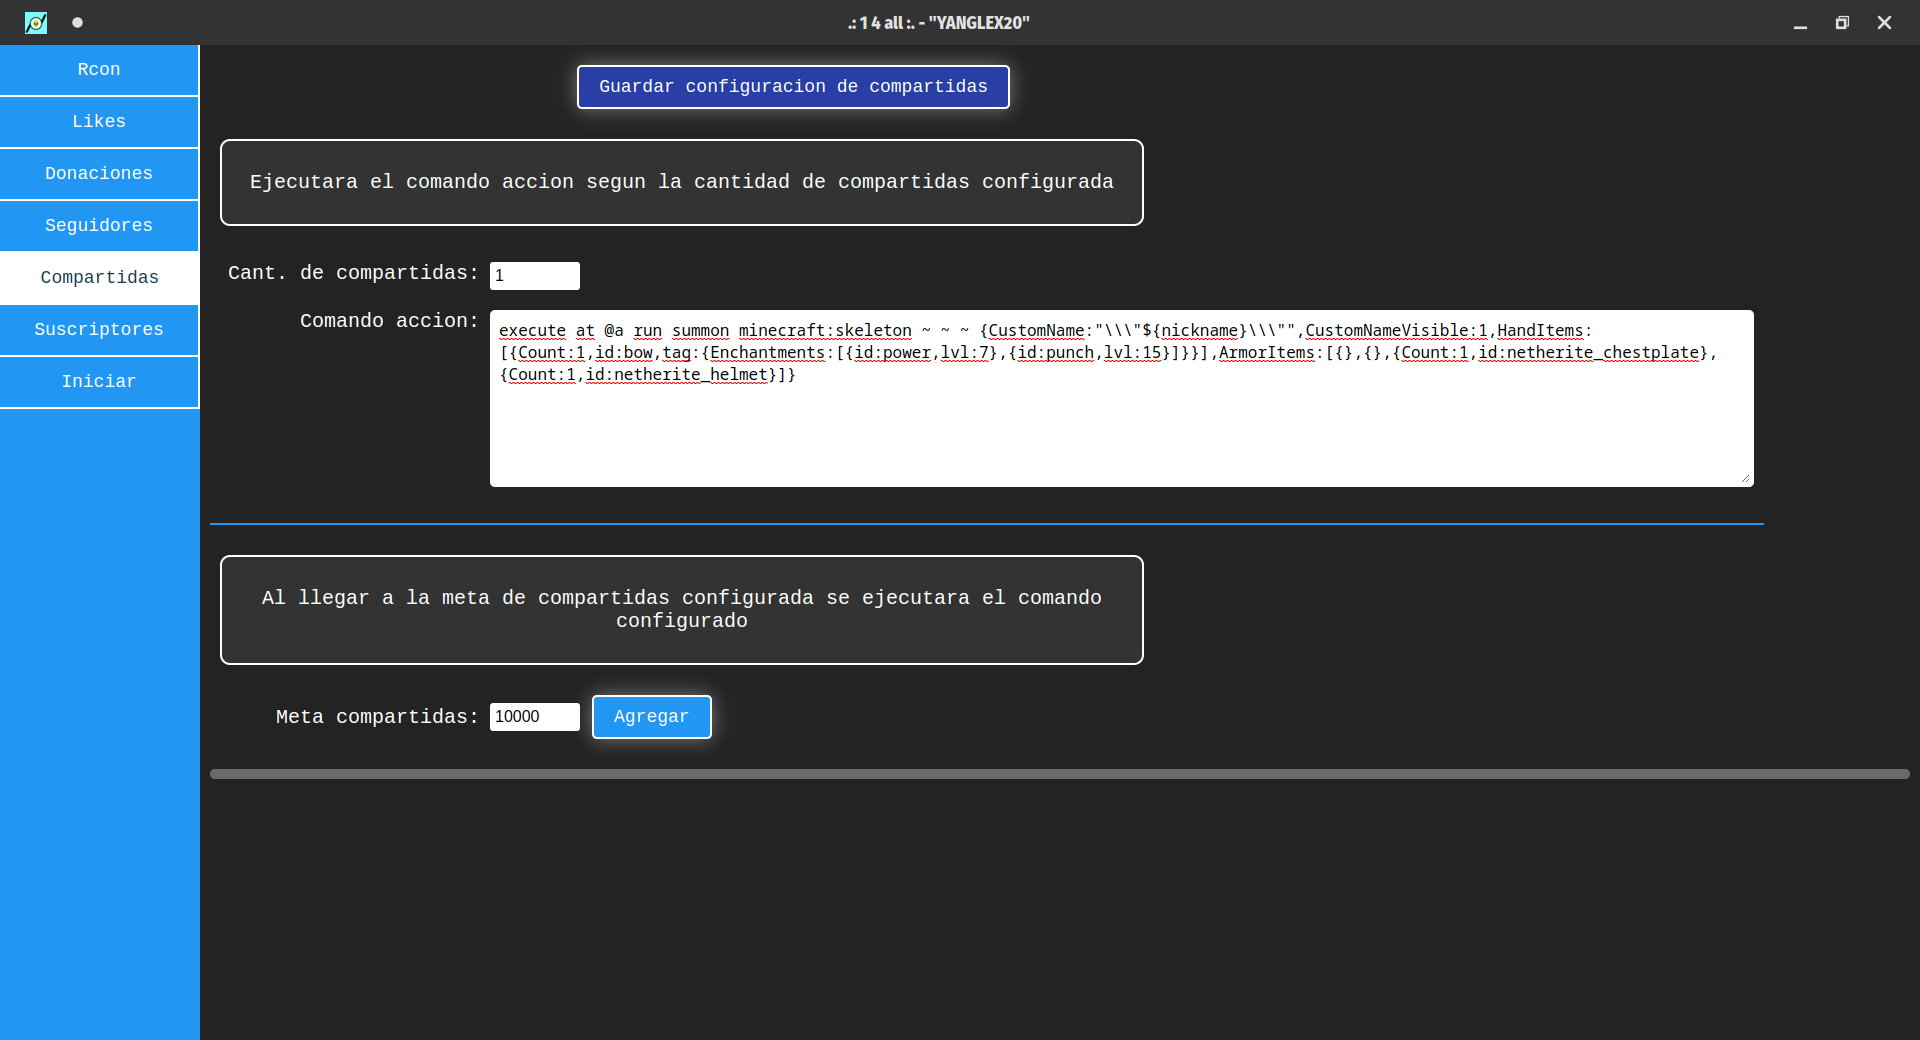Click Iniciar in the sidebar
1920x1040 pixels.
[x=99, y=382]
